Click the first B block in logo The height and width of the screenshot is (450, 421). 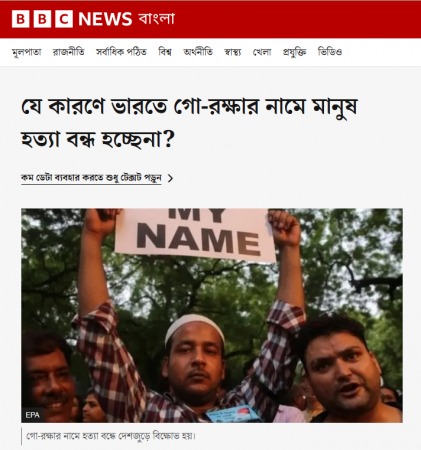20,19
